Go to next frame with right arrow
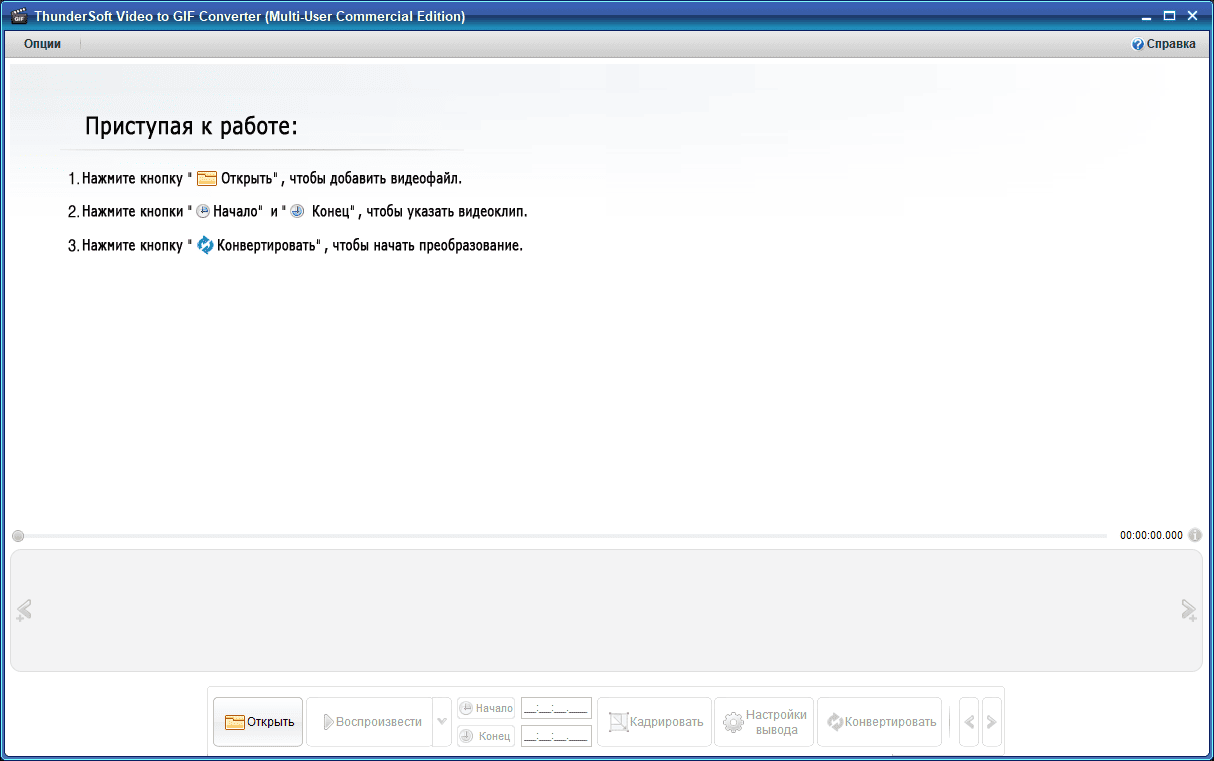 (x=991, y=722)
